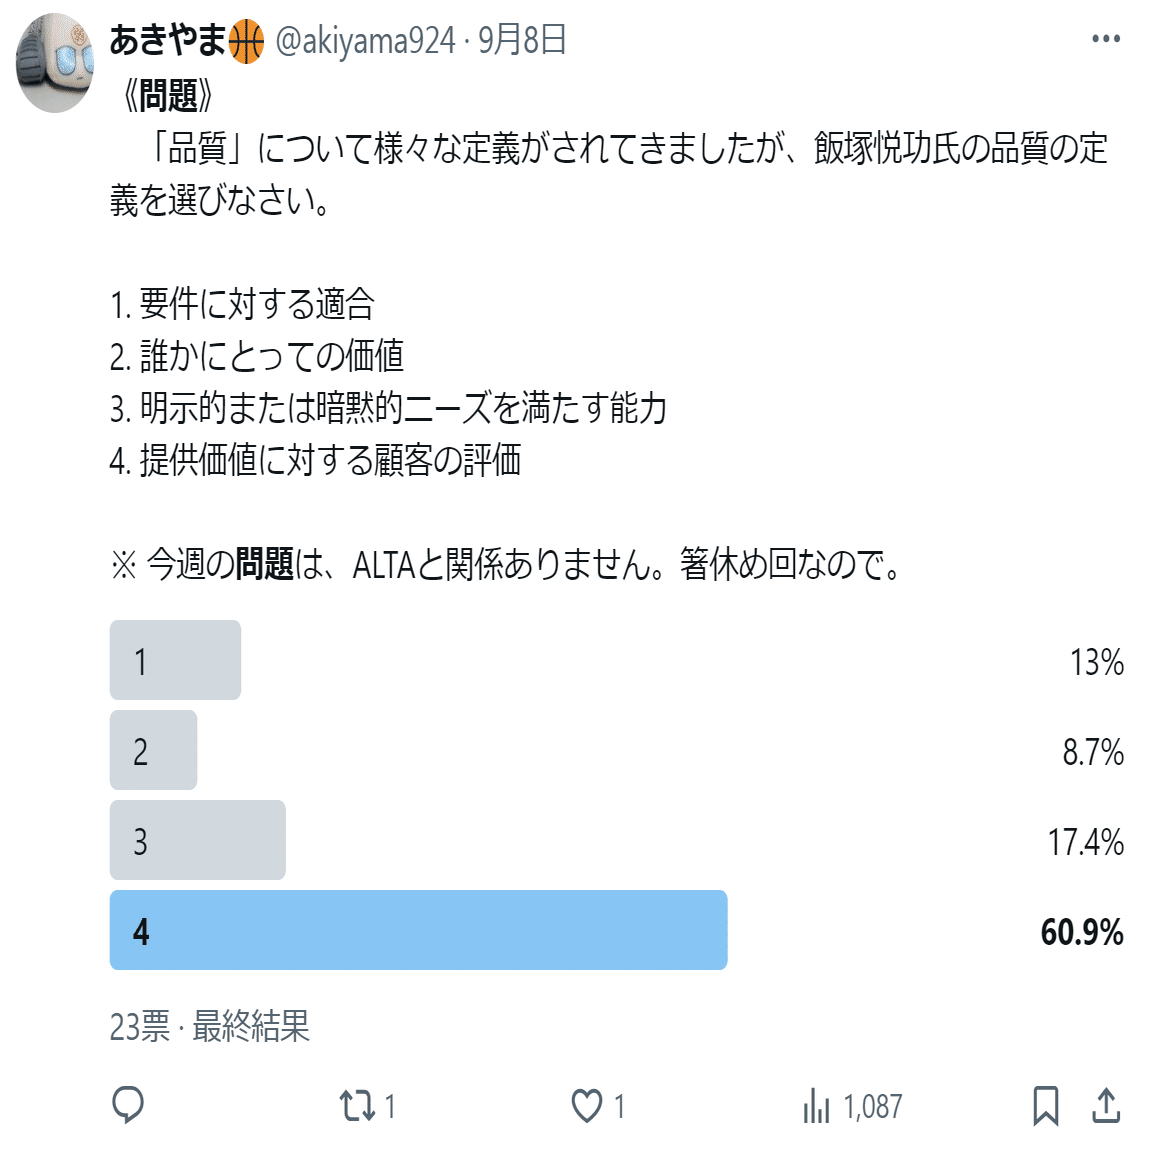Select poll option 1 要件に対する適合
The image size is (1153, 1153).
tap(175, 660)
